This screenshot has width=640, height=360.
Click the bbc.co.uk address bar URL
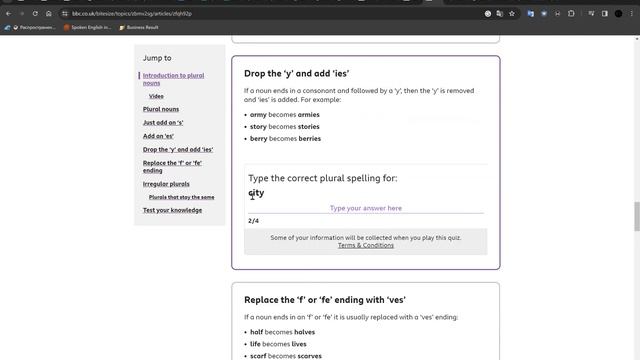[x=131, y=13]
